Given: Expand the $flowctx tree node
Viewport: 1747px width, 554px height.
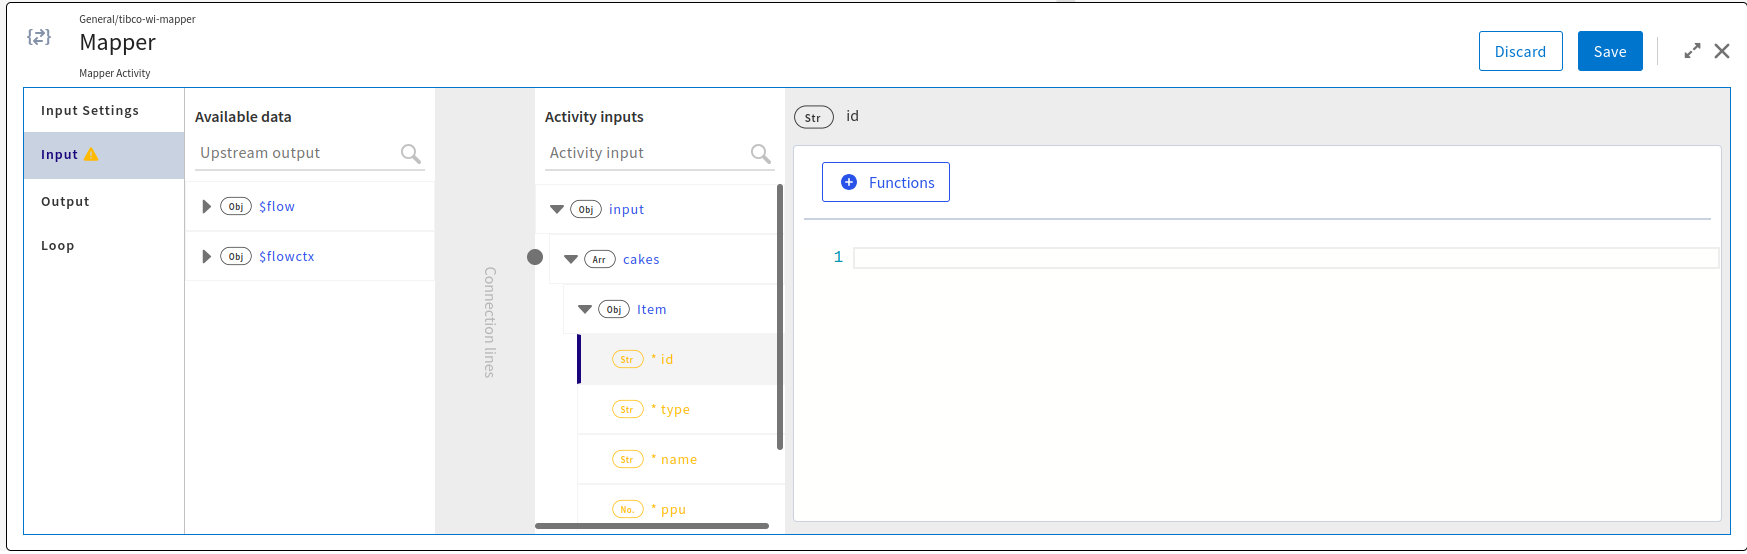Looking at the screenshot, I should point(206,256).
